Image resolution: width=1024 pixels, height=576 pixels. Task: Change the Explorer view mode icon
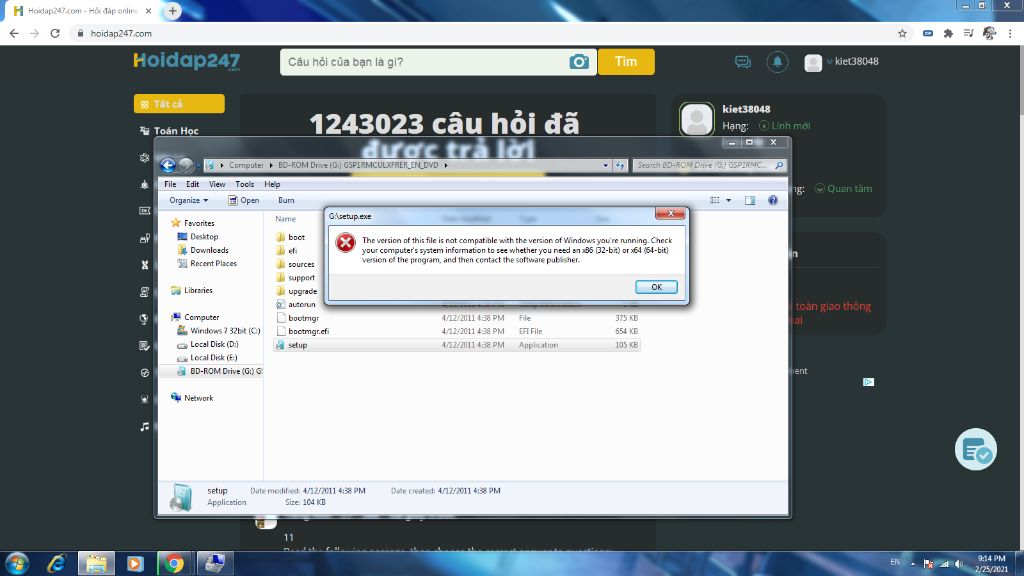tap(715, 200)
